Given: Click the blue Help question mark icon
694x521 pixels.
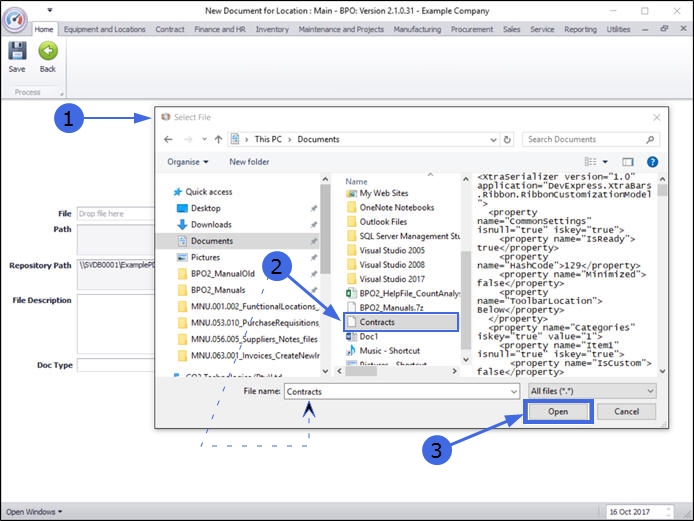Looking at the screenshot, I should [x=652, y=161].
